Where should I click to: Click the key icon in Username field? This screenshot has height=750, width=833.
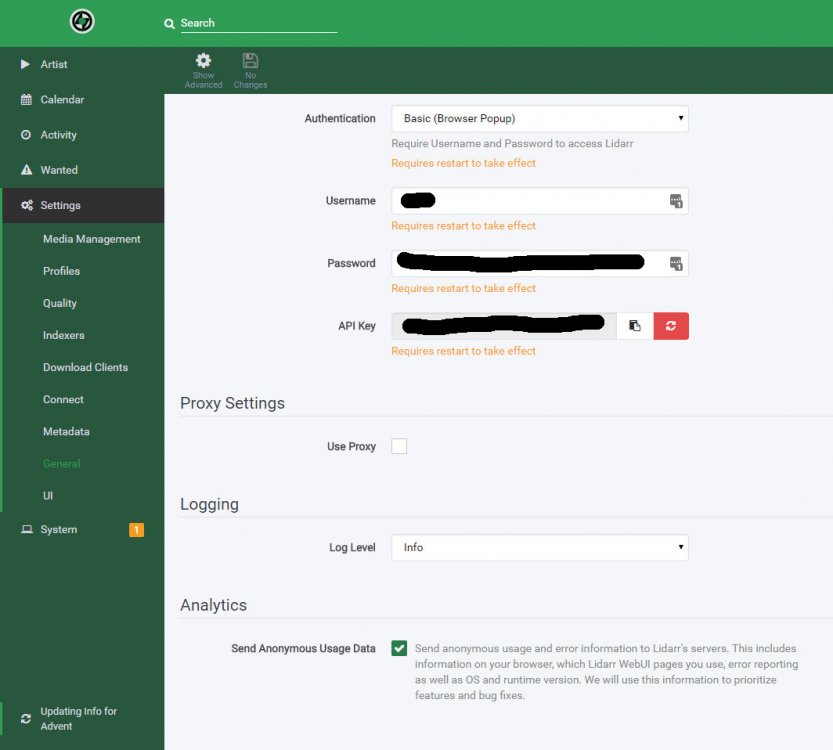(676, 201)
